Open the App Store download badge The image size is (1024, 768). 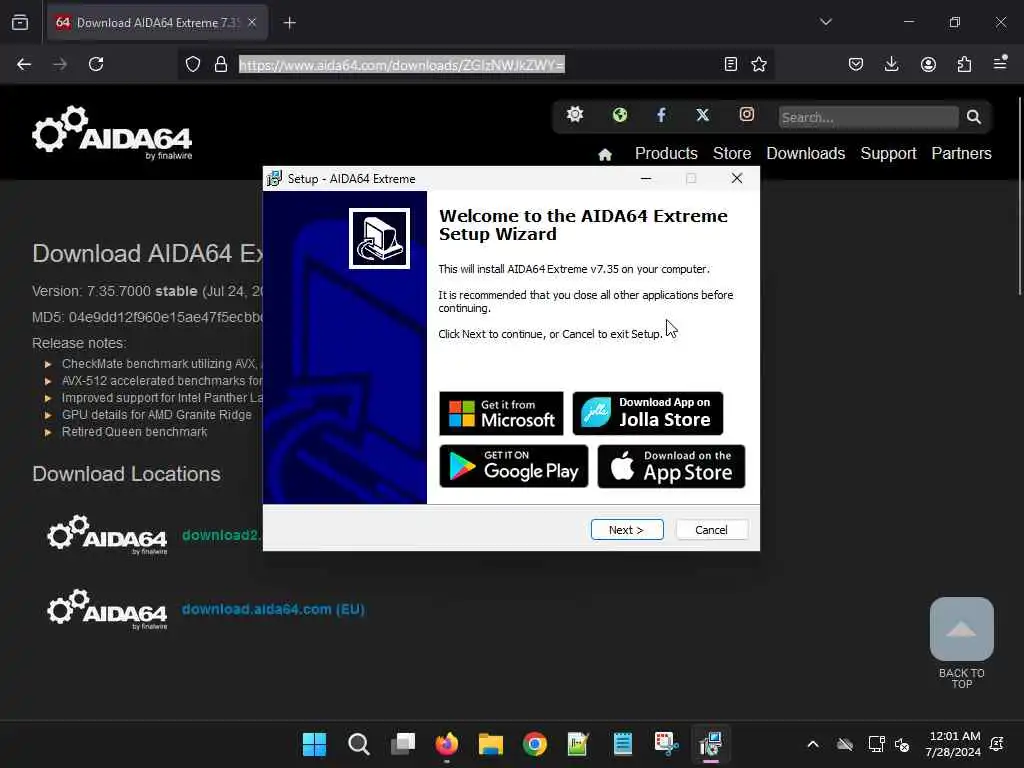point(671,466)
